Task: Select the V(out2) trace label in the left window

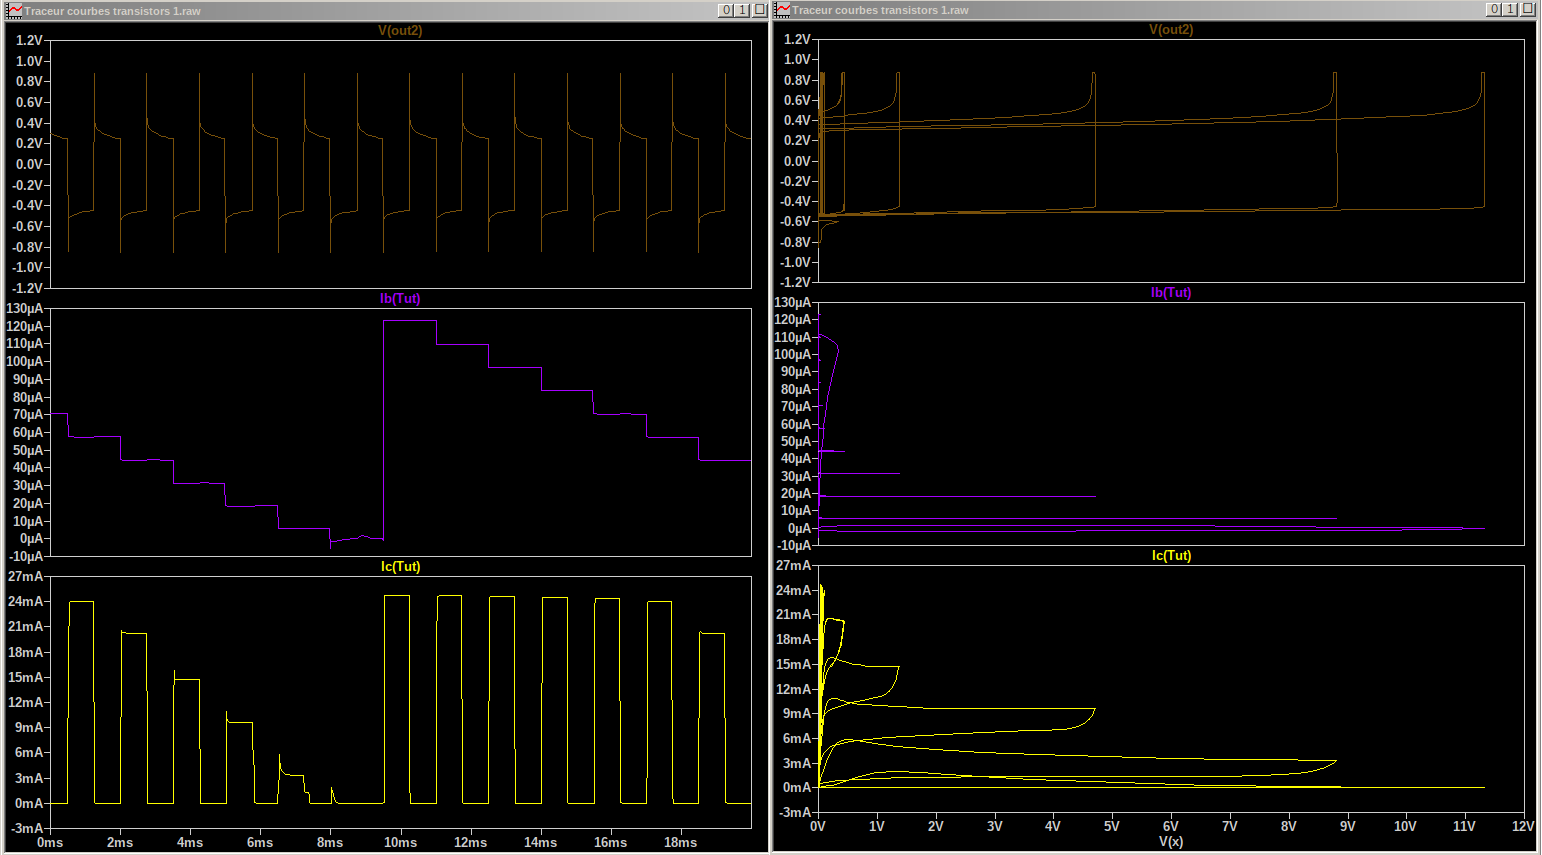Action: (400, 31)
